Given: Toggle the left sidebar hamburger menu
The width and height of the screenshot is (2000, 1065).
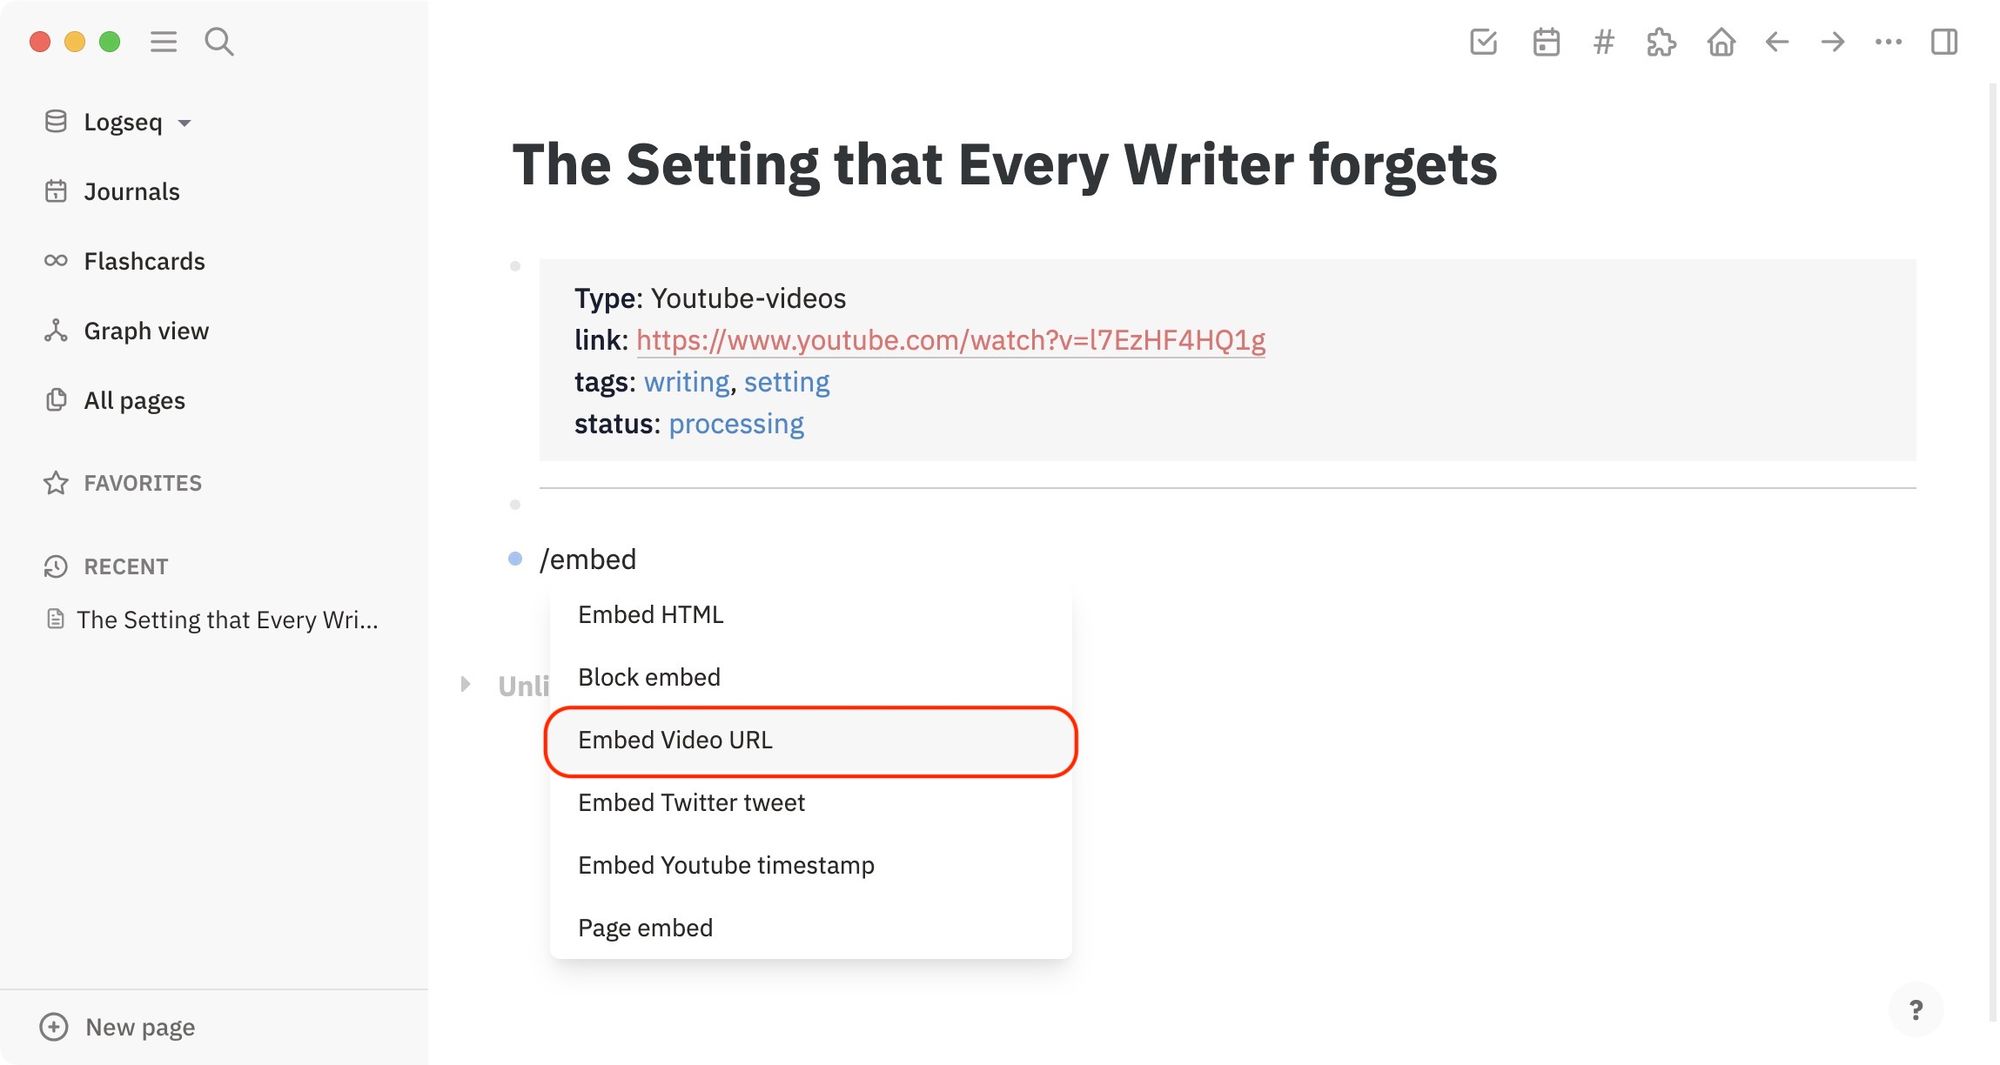Looking at the screenshot, I should click(163, 42).
